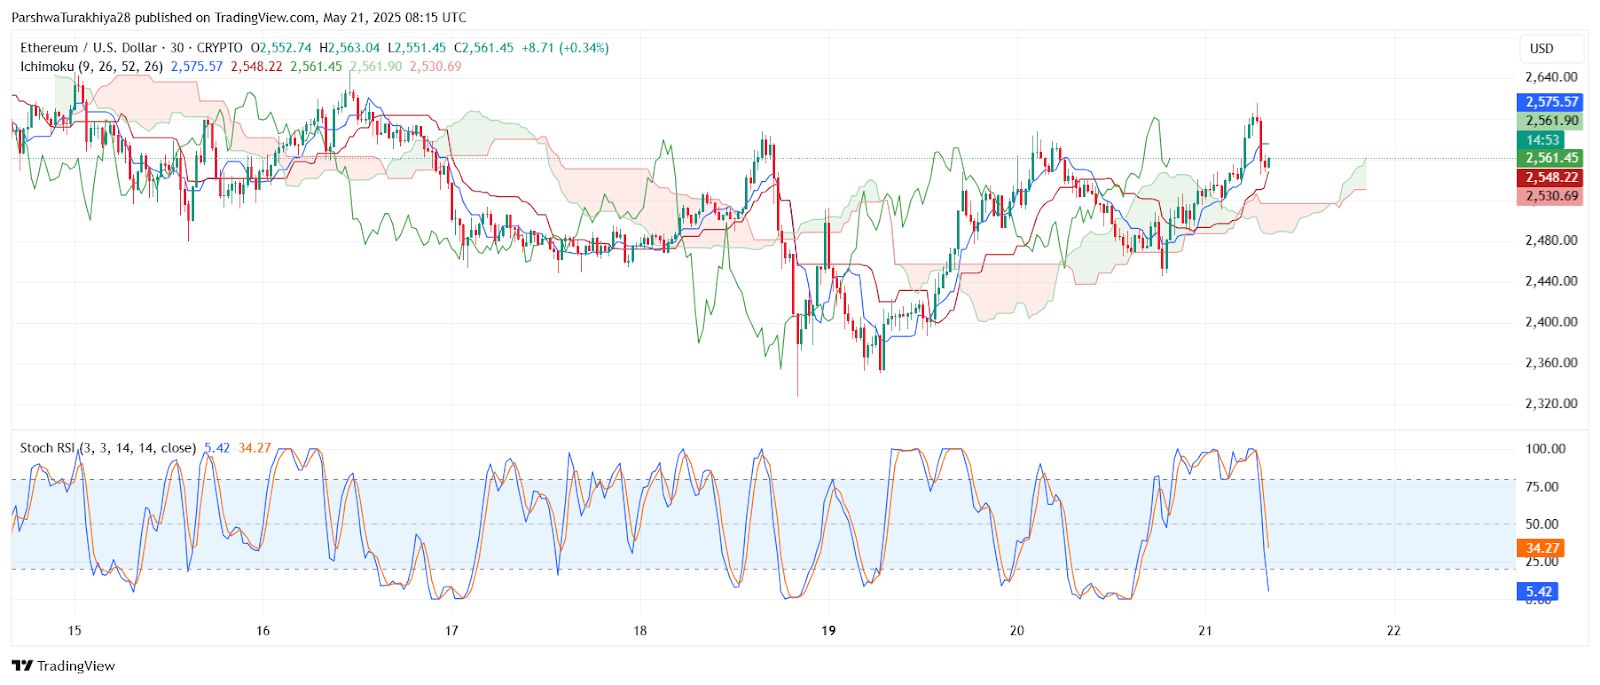The height and width of the screenshot is (685, 1600).
Task: Click the Stoch RSI (3, 3, 14, 14, close) label
Action: (108, 448)
